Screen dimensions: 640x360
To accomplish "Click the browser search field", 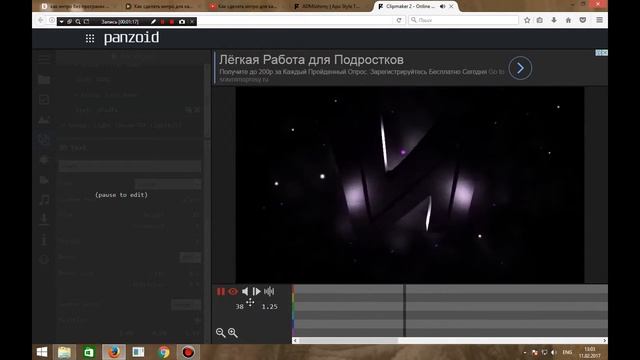I will coord(463,20).
